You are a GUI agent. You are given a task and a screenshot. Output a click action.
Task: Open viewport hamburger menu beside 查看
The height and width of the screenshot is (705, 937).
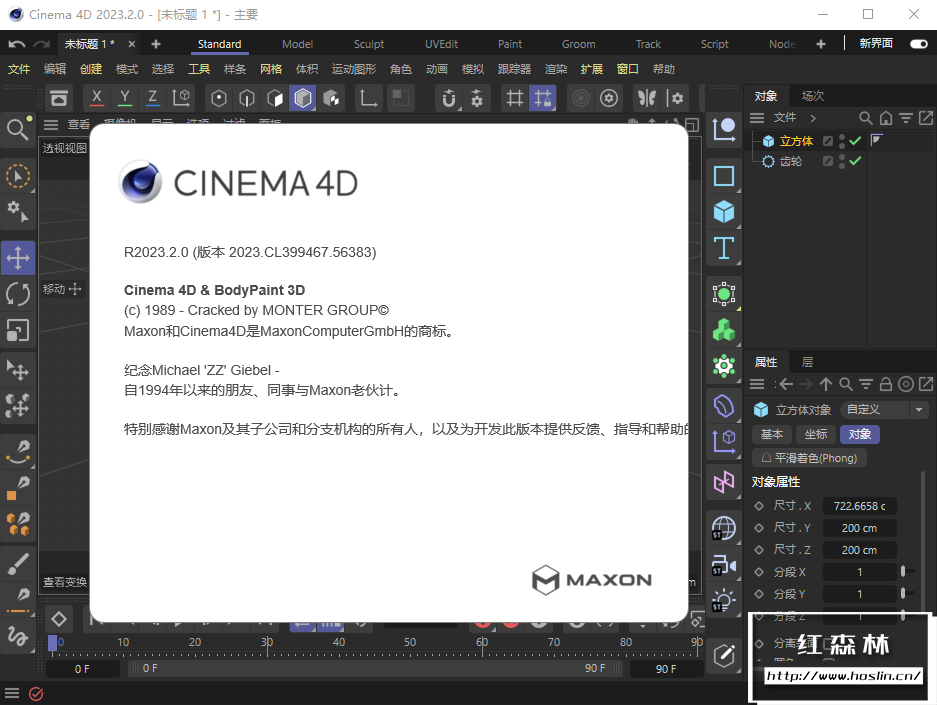[x=51, y=125]
